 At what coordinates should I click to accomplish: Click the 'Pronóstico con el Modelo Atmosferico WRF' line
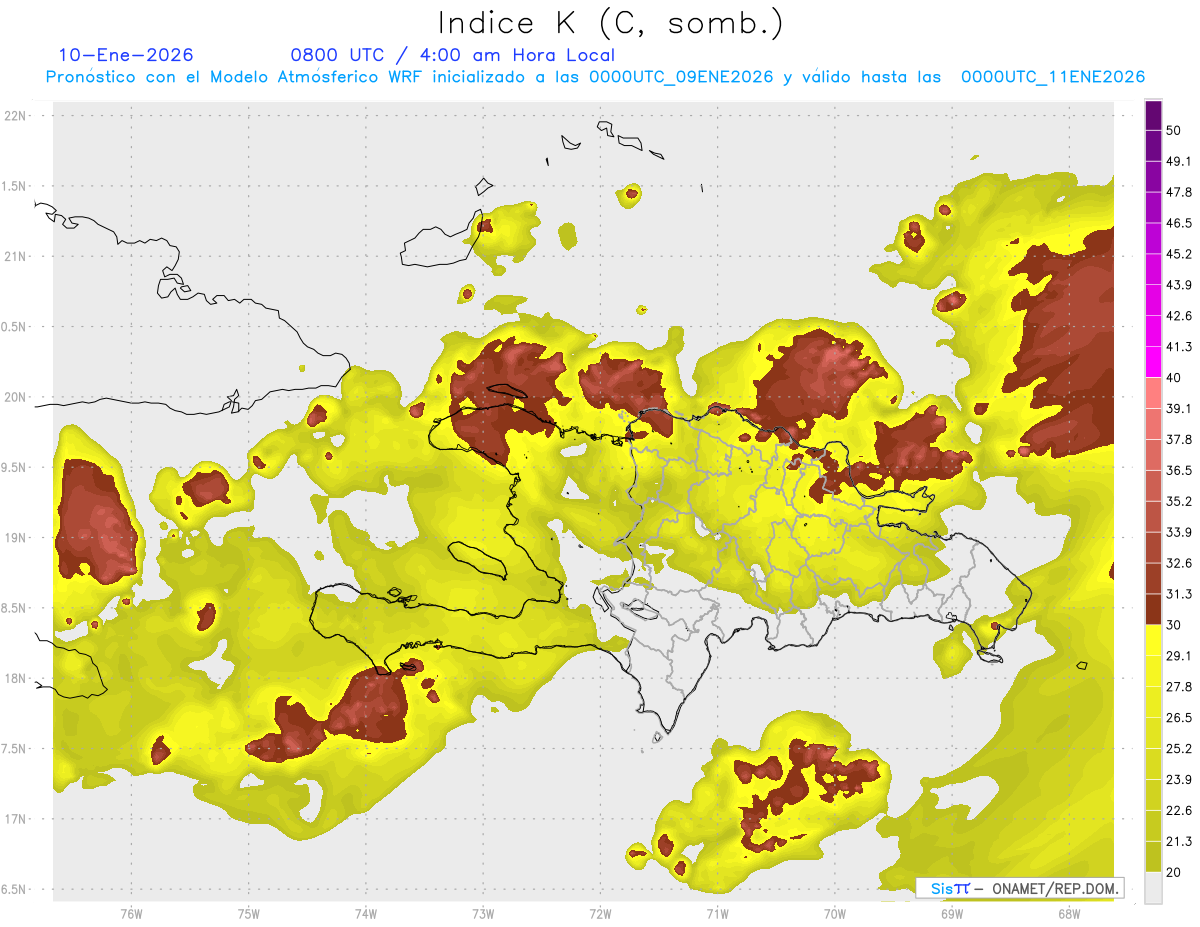click(595, 77)
